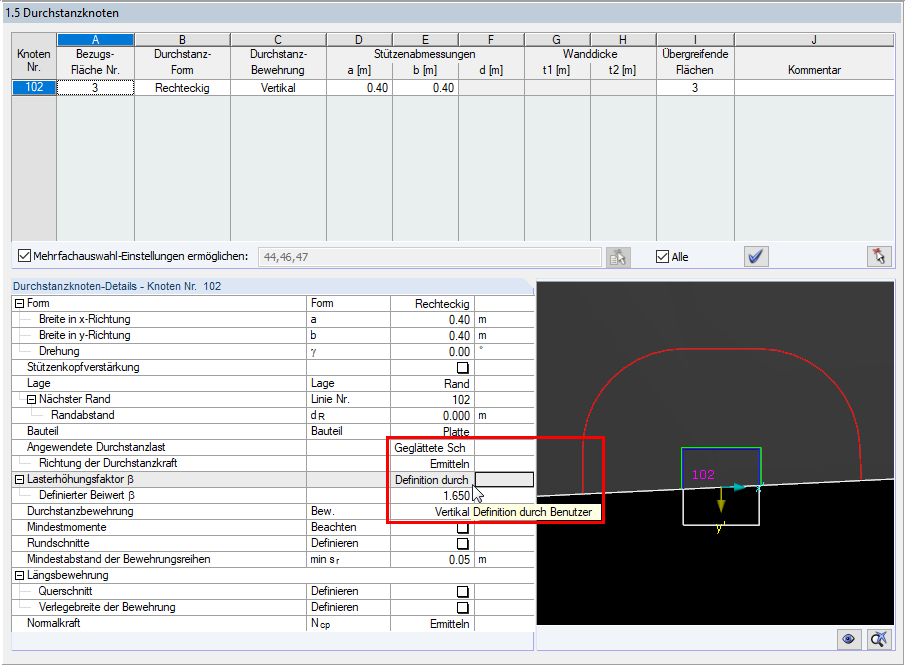Activate zoom-selection magnifier icon bottom right
The image size is (906, 667).
(x=878, y=639)
